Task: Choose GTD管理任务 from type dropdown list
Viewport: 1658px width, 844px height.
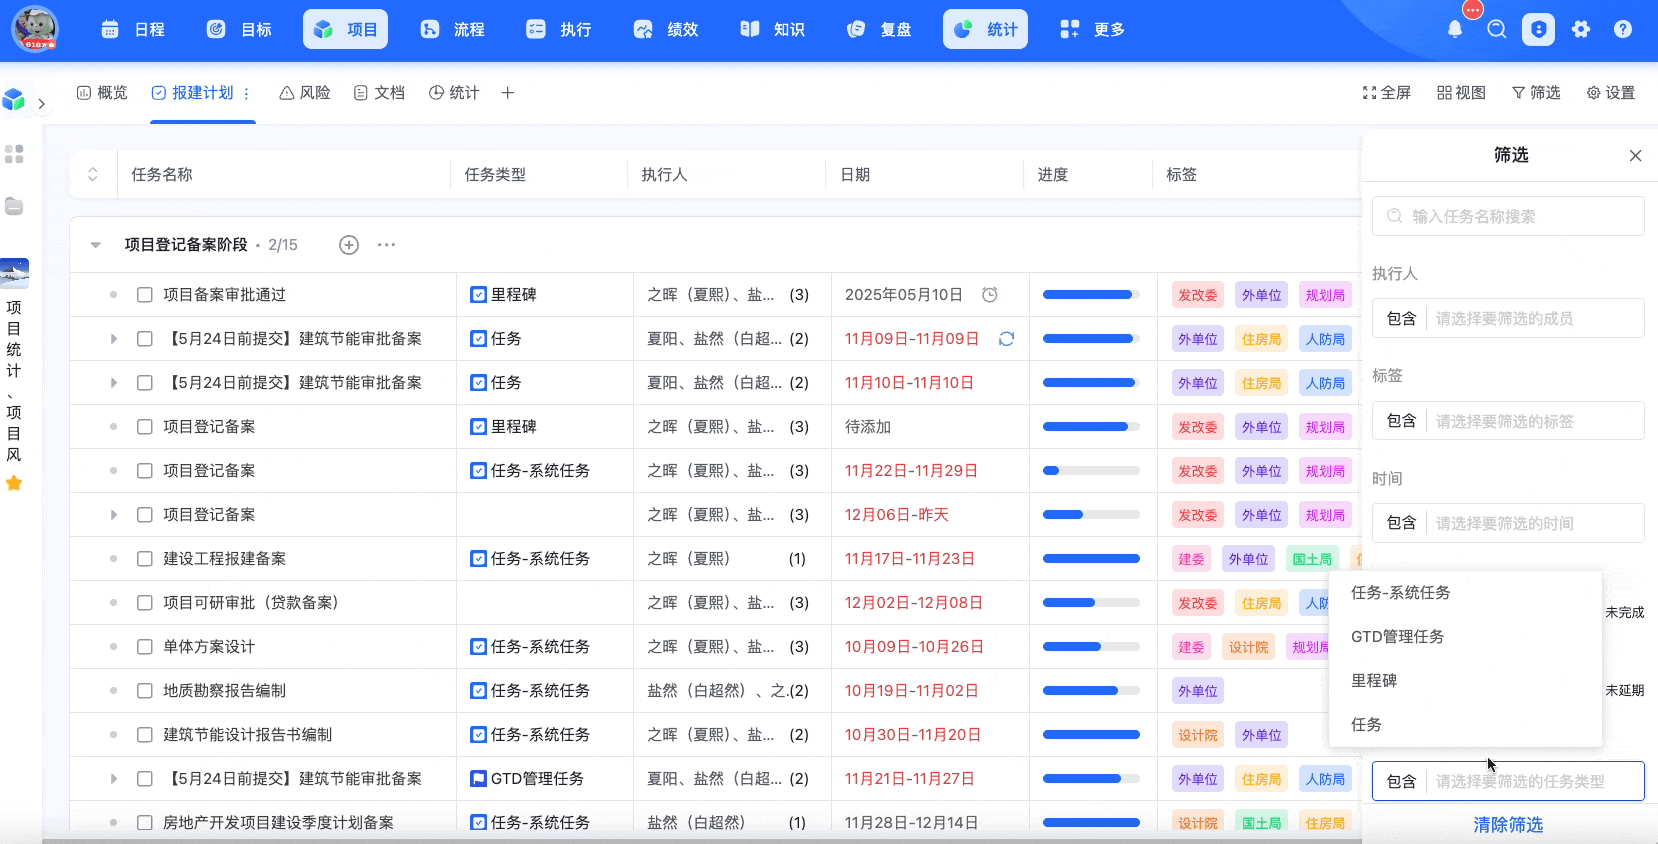Action: [1466, 637]
